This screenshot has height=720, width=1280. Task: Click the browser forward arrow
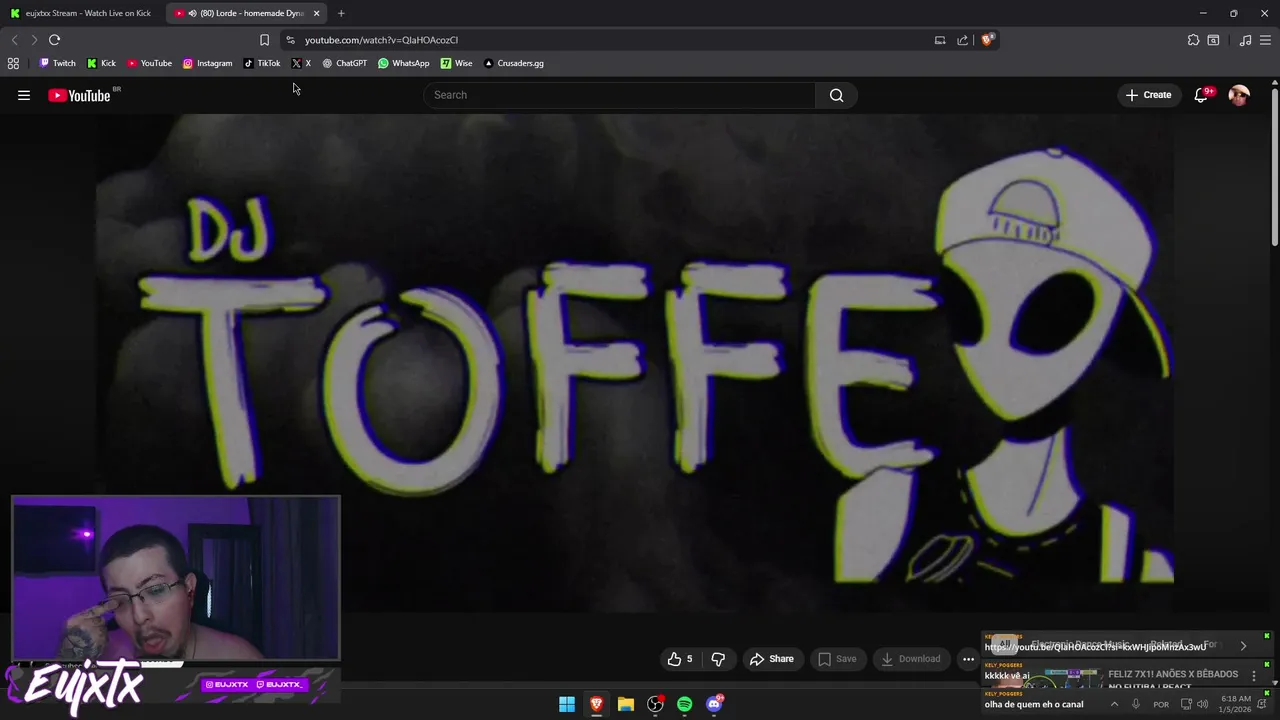(34, 40)
